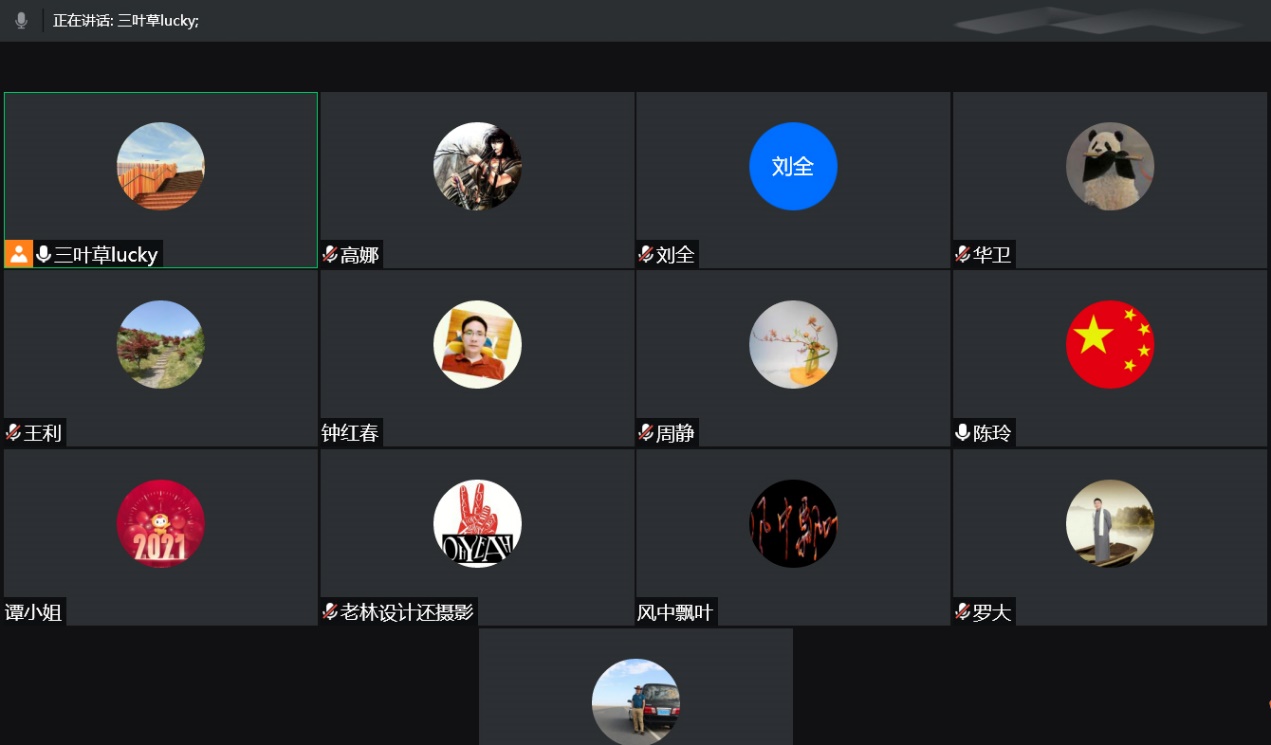Click the muted mic icon beside 老林设计还摄影

pos(330,612)
